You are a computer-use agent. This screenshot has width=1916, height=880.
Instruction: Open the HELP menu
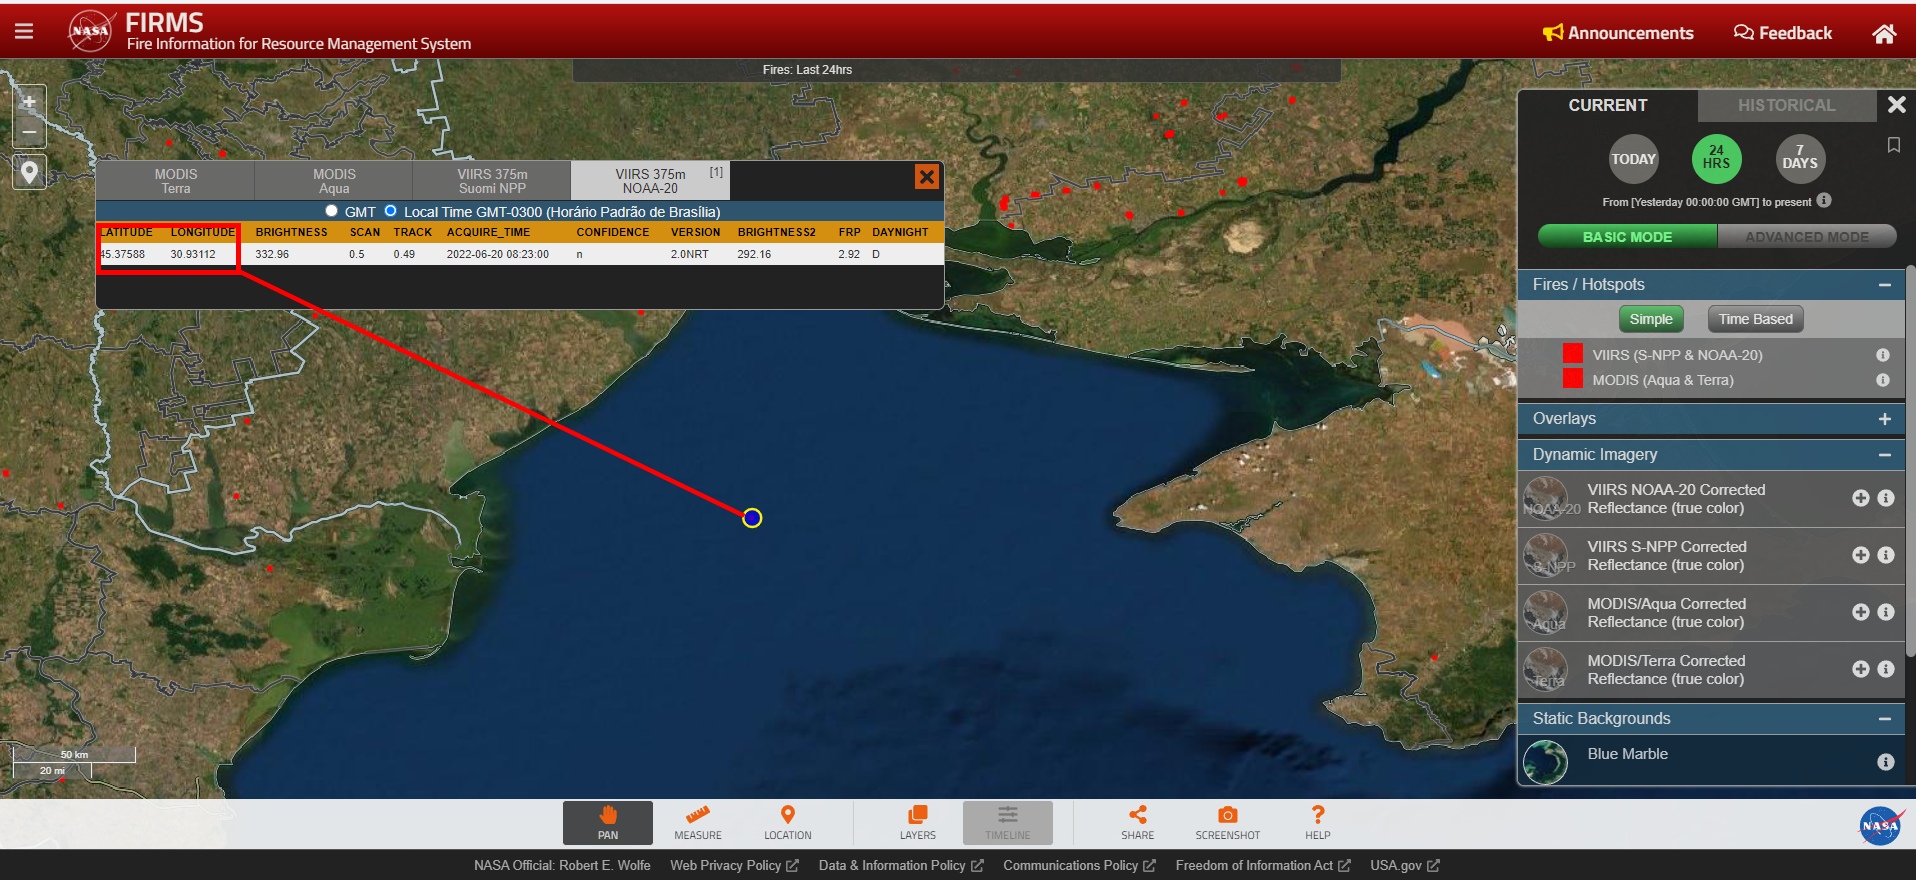[1318, 823]
